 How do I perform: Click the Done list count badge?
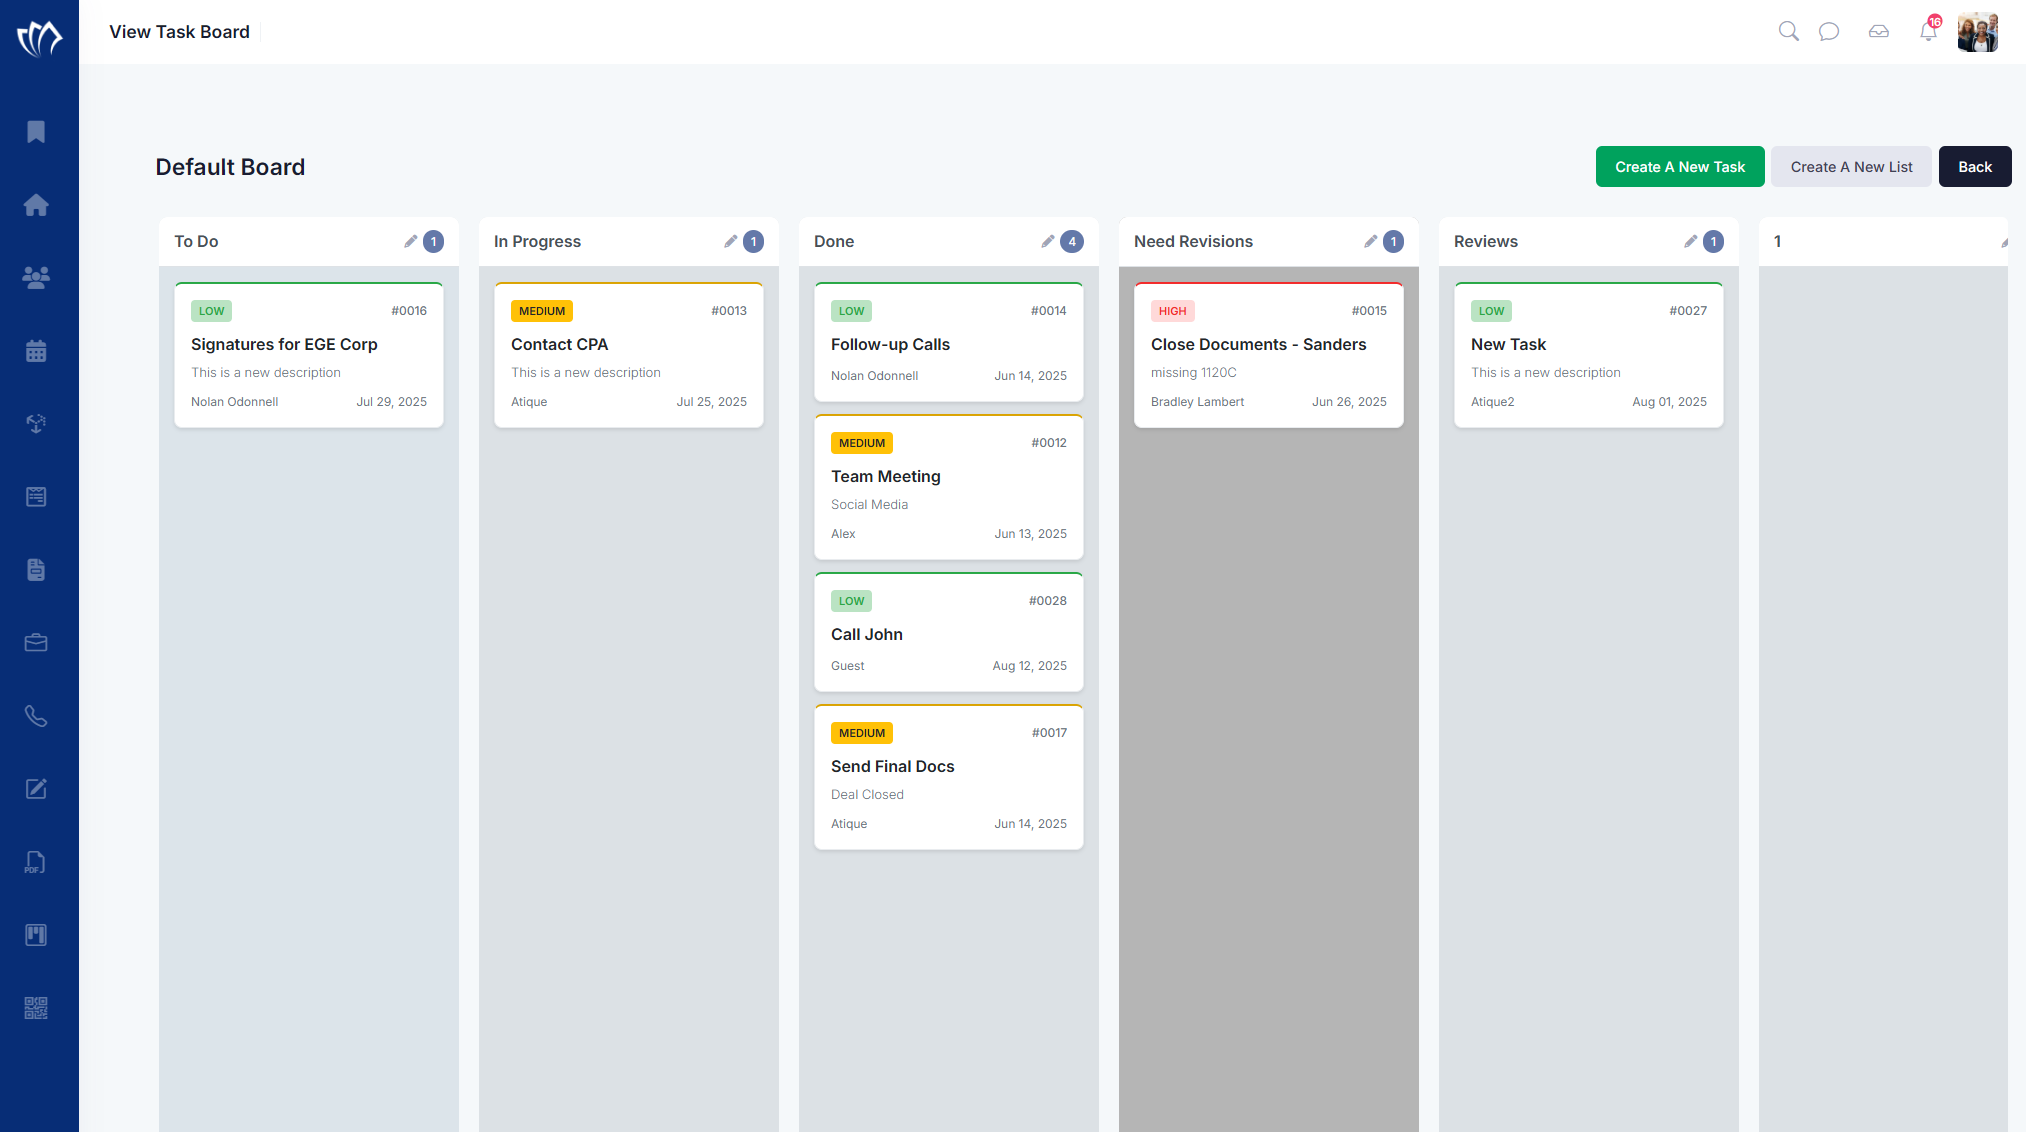(1072, 241)
